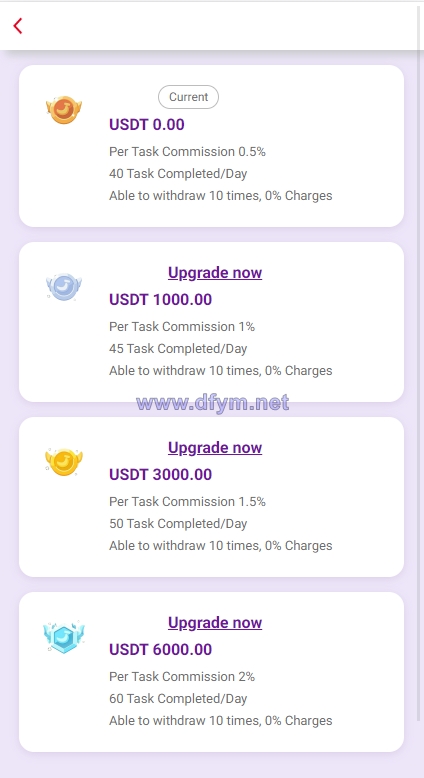Click the 60 Task Completed/Day text
Screen dimensions: 424x778
(178, 699)
